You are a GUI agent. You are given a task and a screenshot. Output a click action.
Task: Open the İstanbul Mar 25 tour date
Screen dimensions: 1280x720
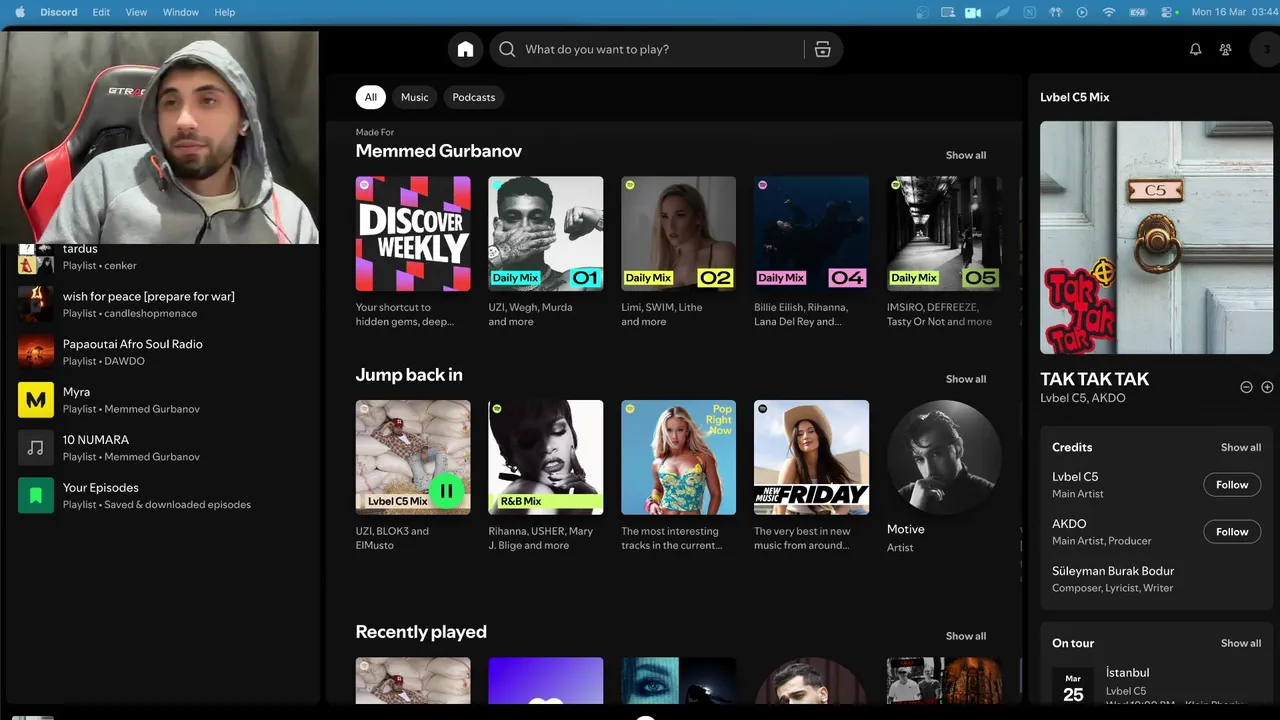pyautogui.click(x=1156, y=685)
